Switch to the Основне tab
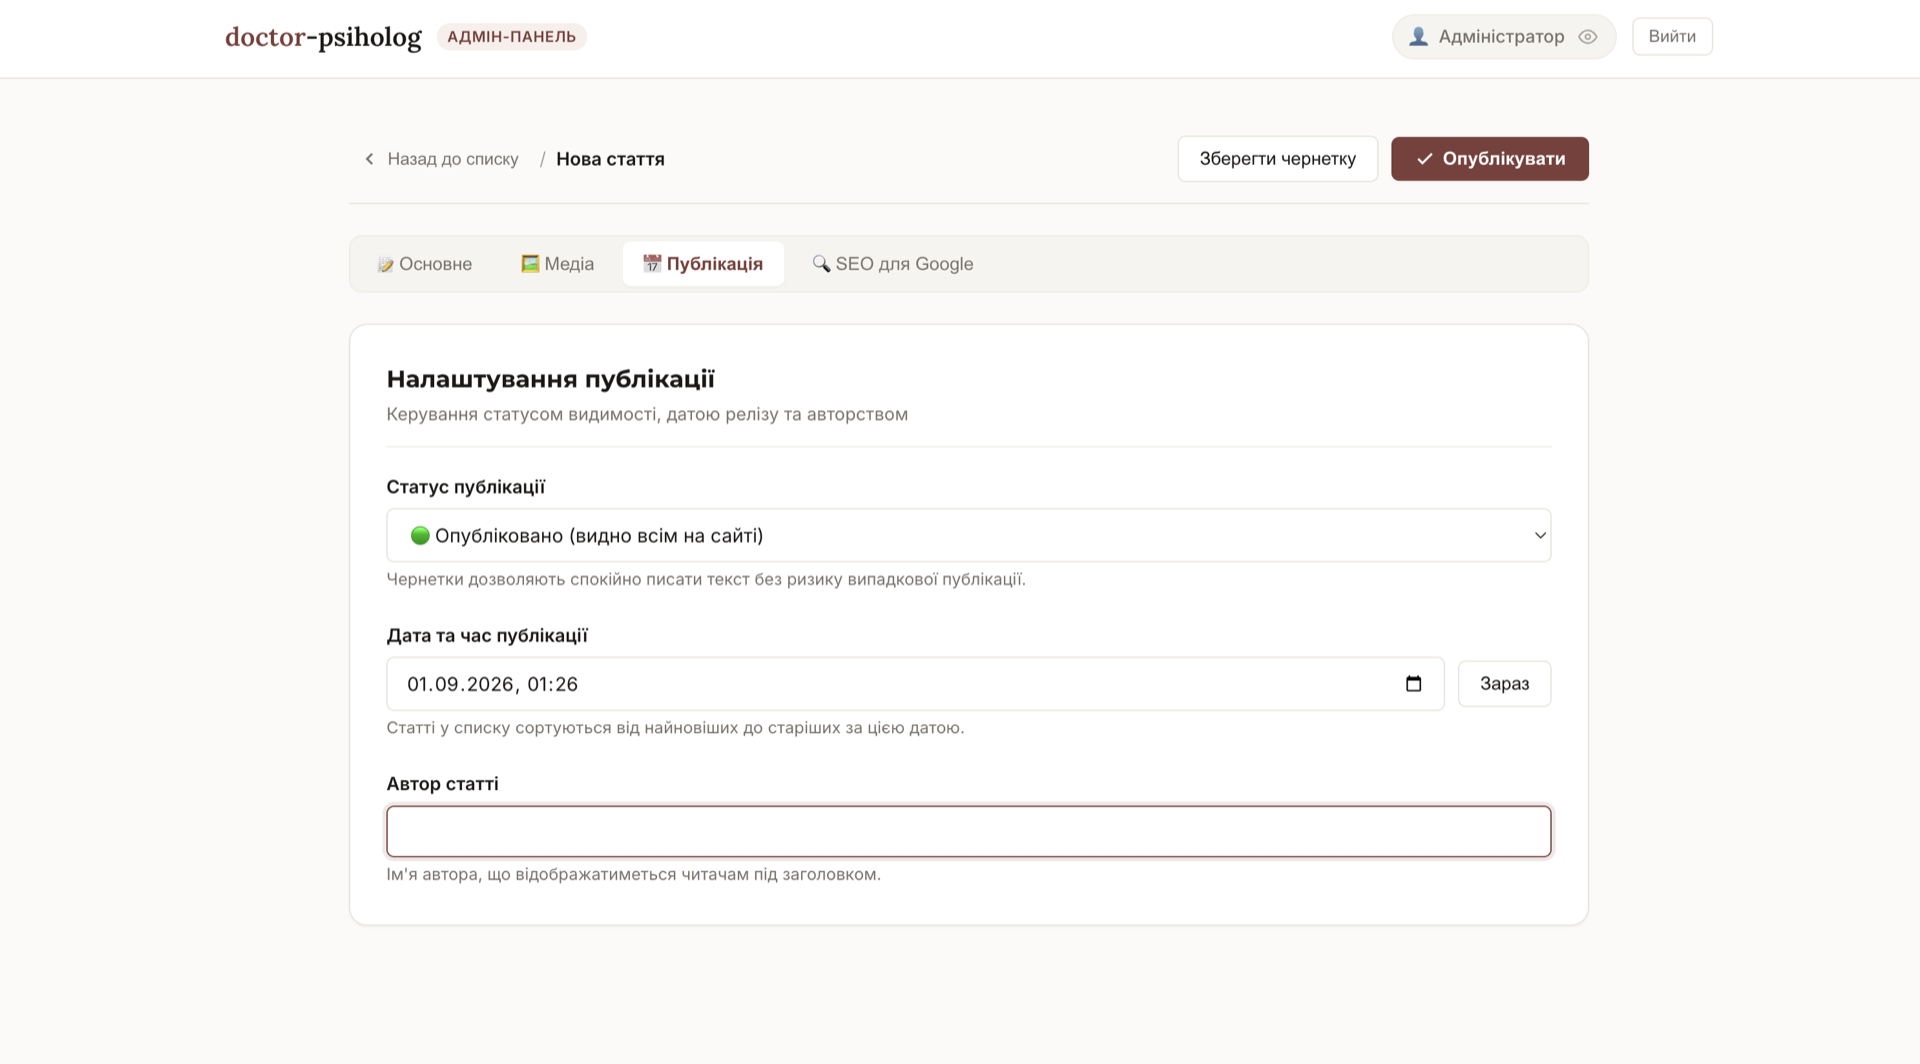This screenshot has height=1064, width=1920. point(425,264)
